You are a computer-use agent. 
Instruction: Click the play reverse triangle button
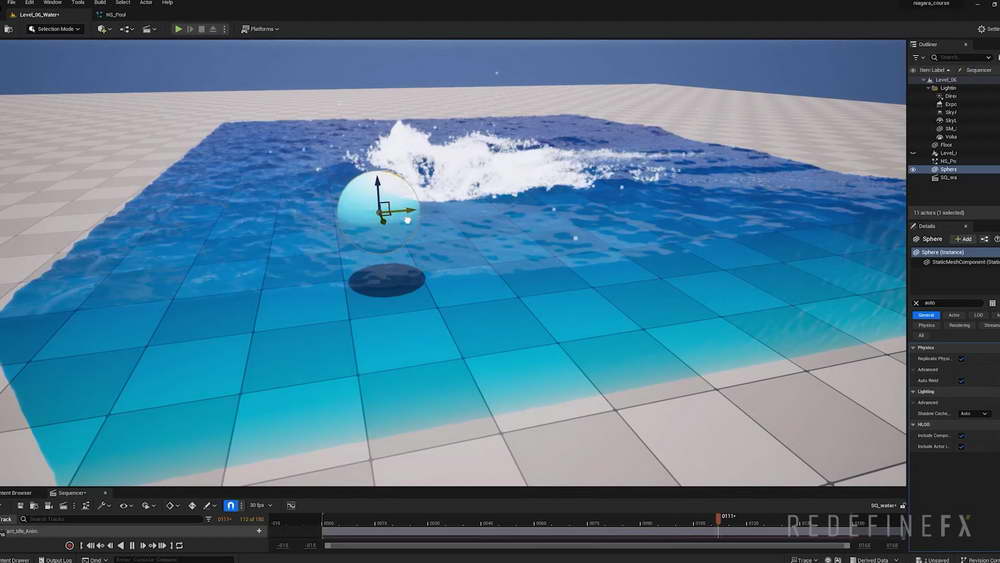tap(121, 546)
